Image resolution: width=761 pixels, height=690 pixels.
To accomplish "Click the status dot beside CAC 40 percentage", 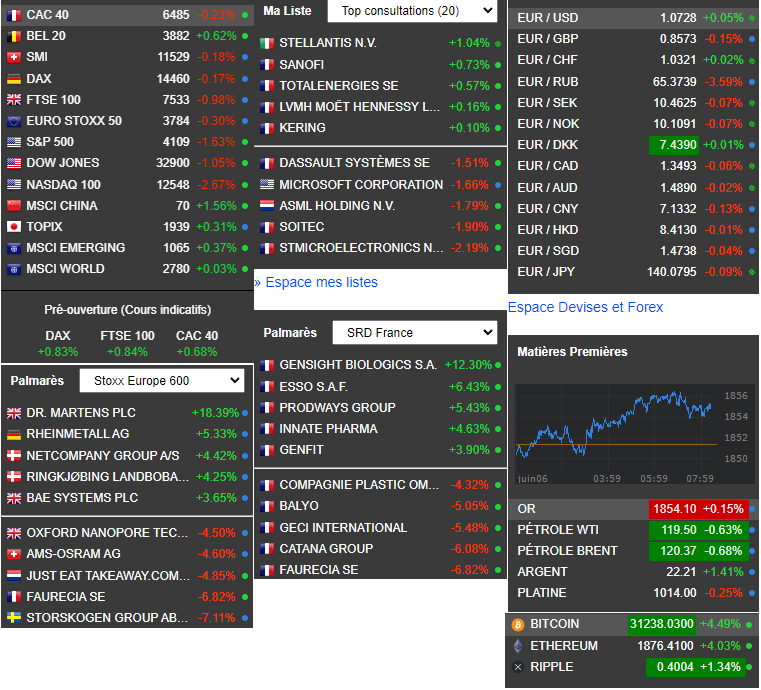I will pos(245,15).
